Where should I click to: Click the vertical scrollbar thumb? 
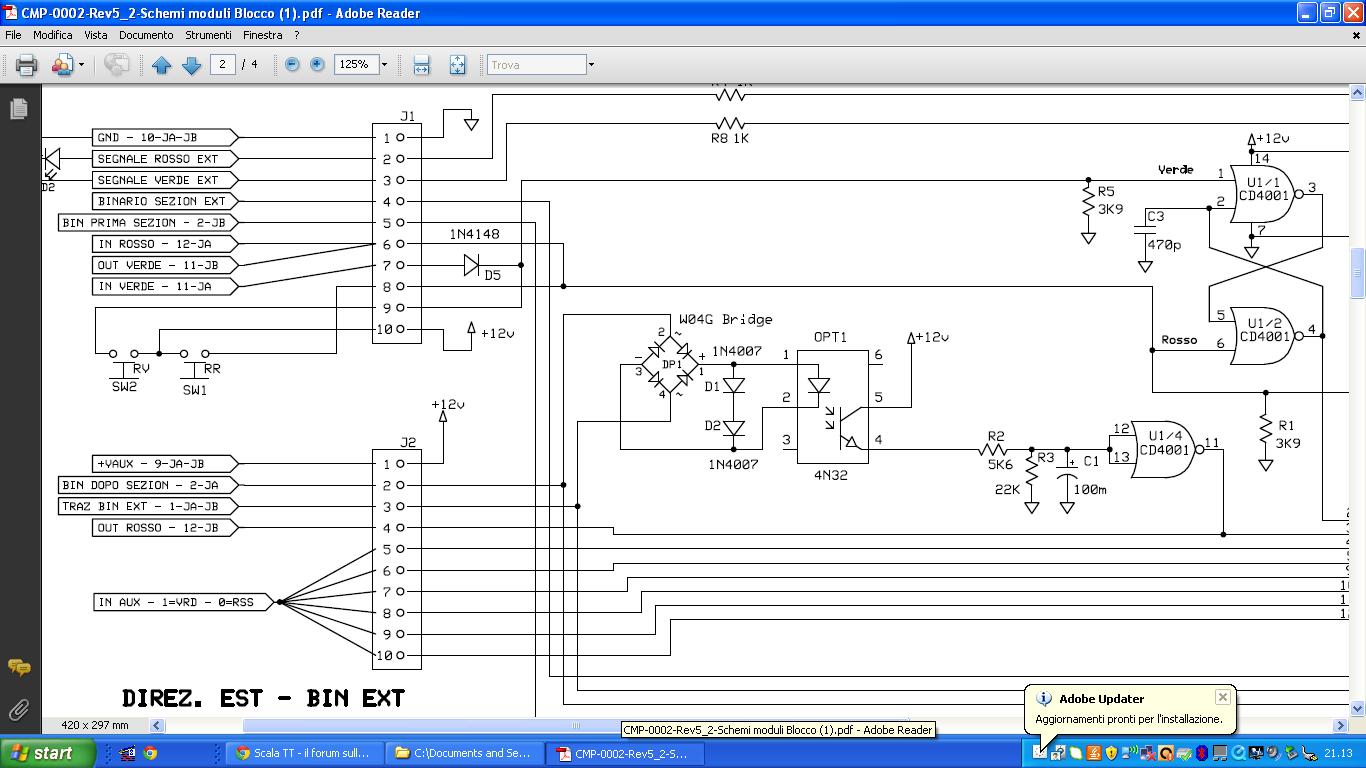tap(1357, 273)
